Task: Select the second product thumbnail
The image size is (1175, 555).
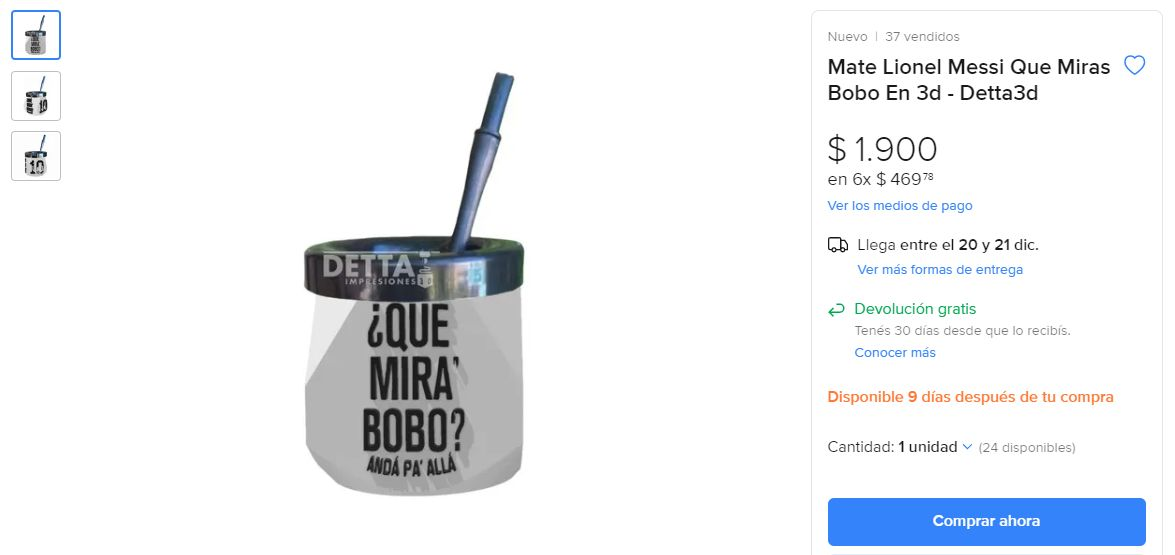Action: click(x=36, y=96)
